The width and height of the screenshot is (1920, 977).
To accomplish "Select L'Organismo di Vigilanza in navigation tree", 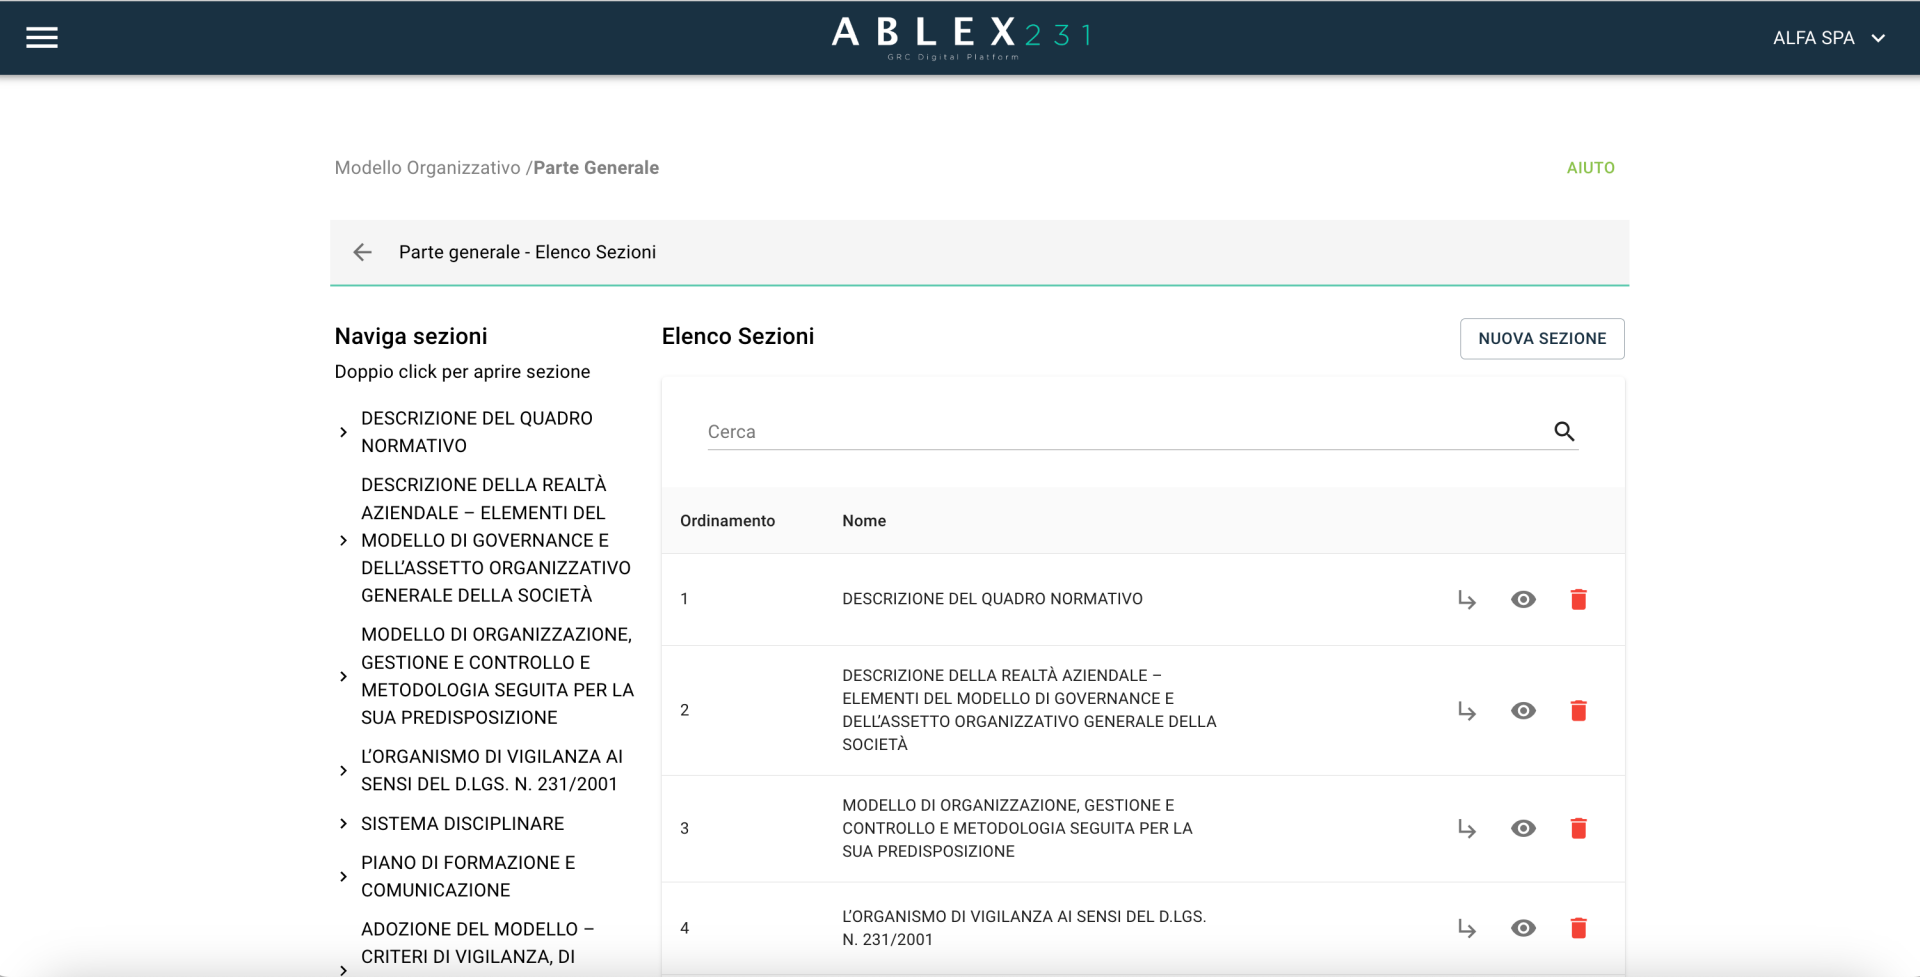I will tap(491, 770).
